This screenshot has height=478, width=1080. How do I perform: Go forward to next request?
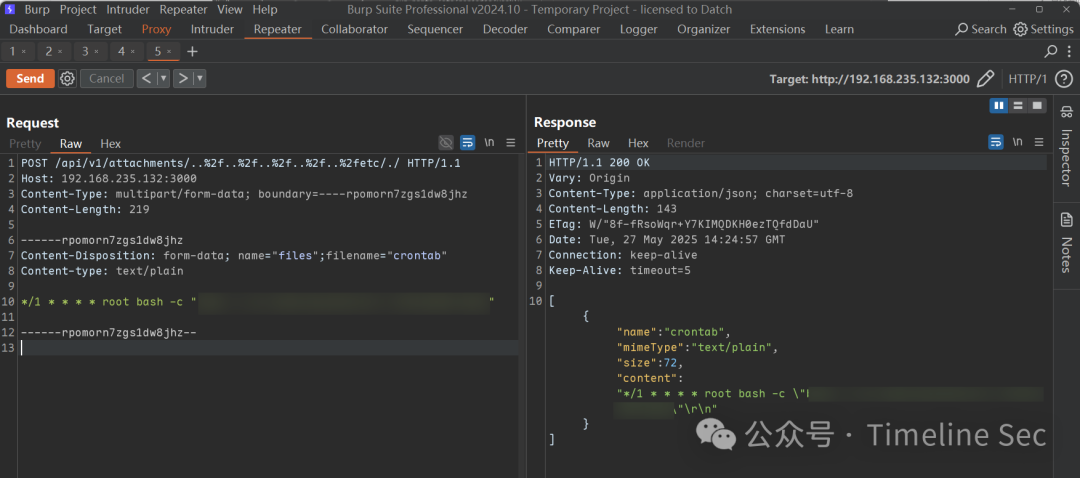pos(183,79)
